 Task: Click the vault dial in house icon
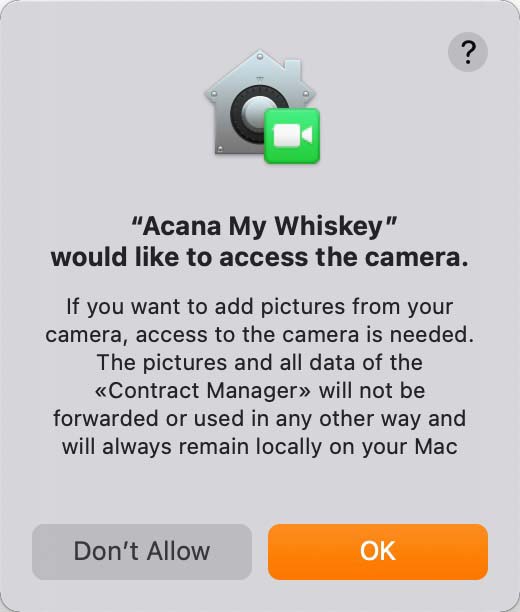[256, 114]
